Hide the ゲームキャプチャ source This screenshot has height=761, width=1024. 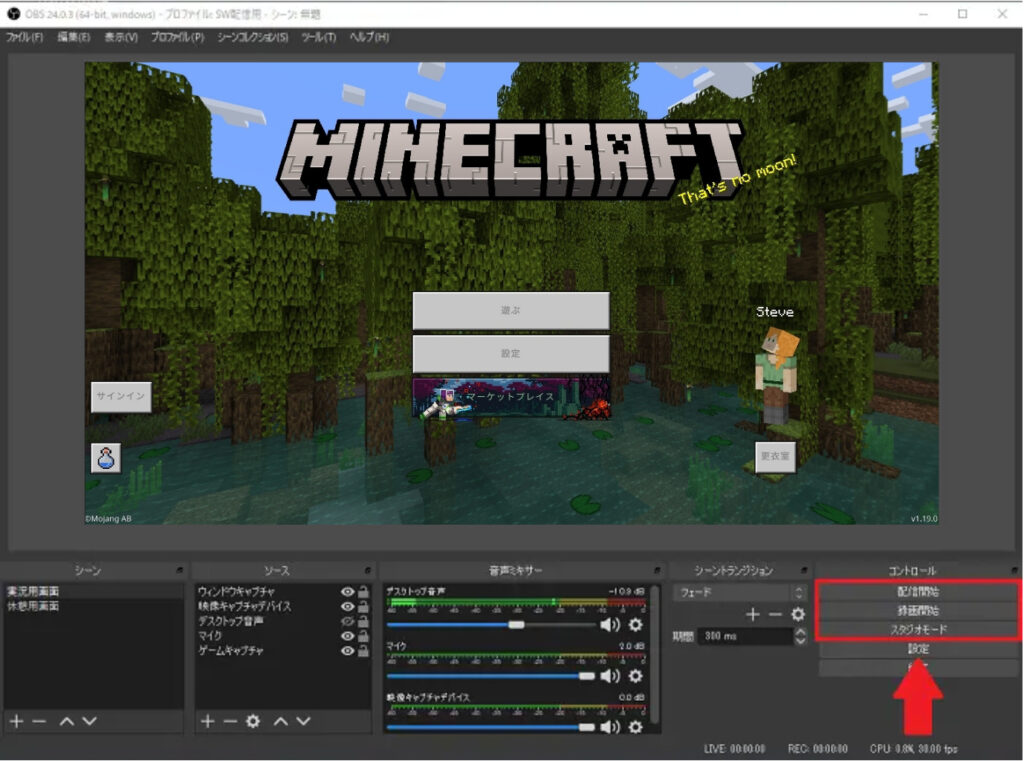347,651
